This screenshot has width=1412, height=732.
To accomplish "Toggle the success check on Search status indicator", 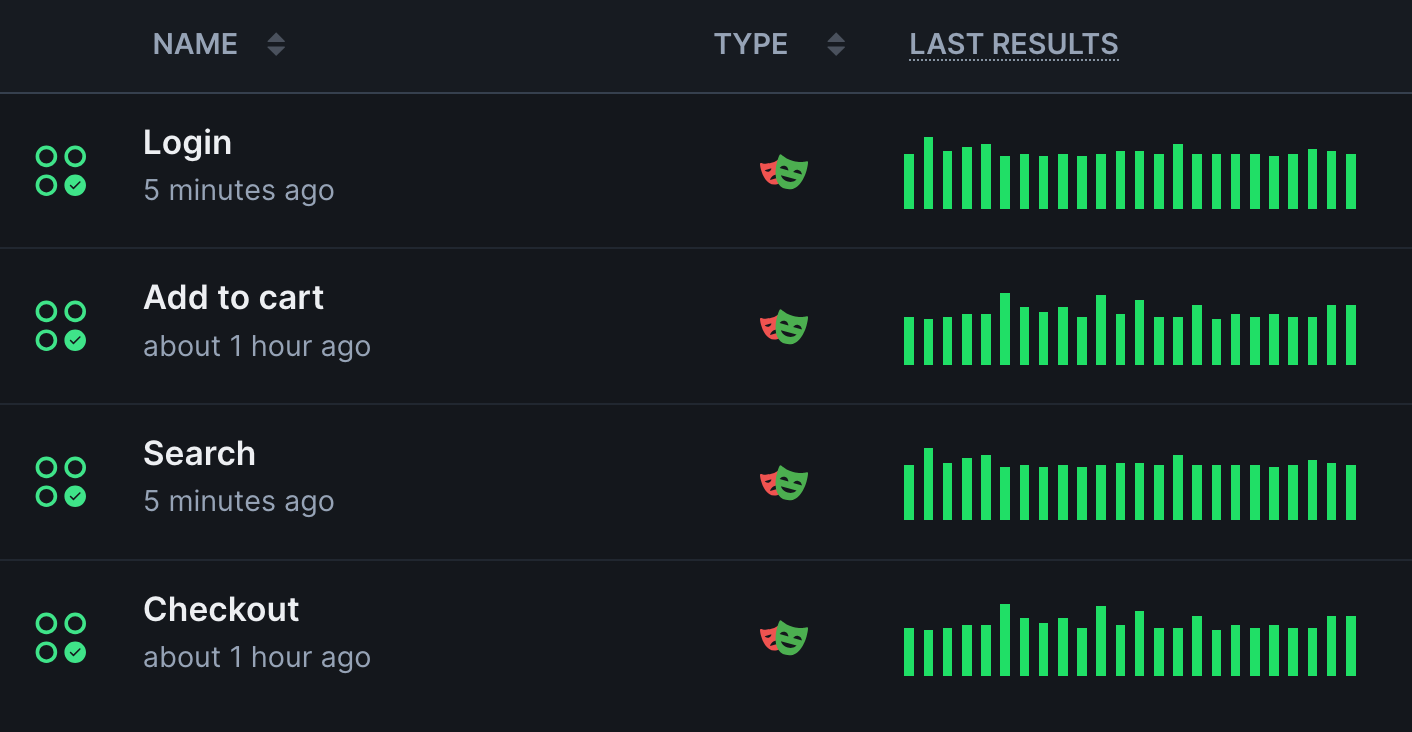I will point(75,498).
